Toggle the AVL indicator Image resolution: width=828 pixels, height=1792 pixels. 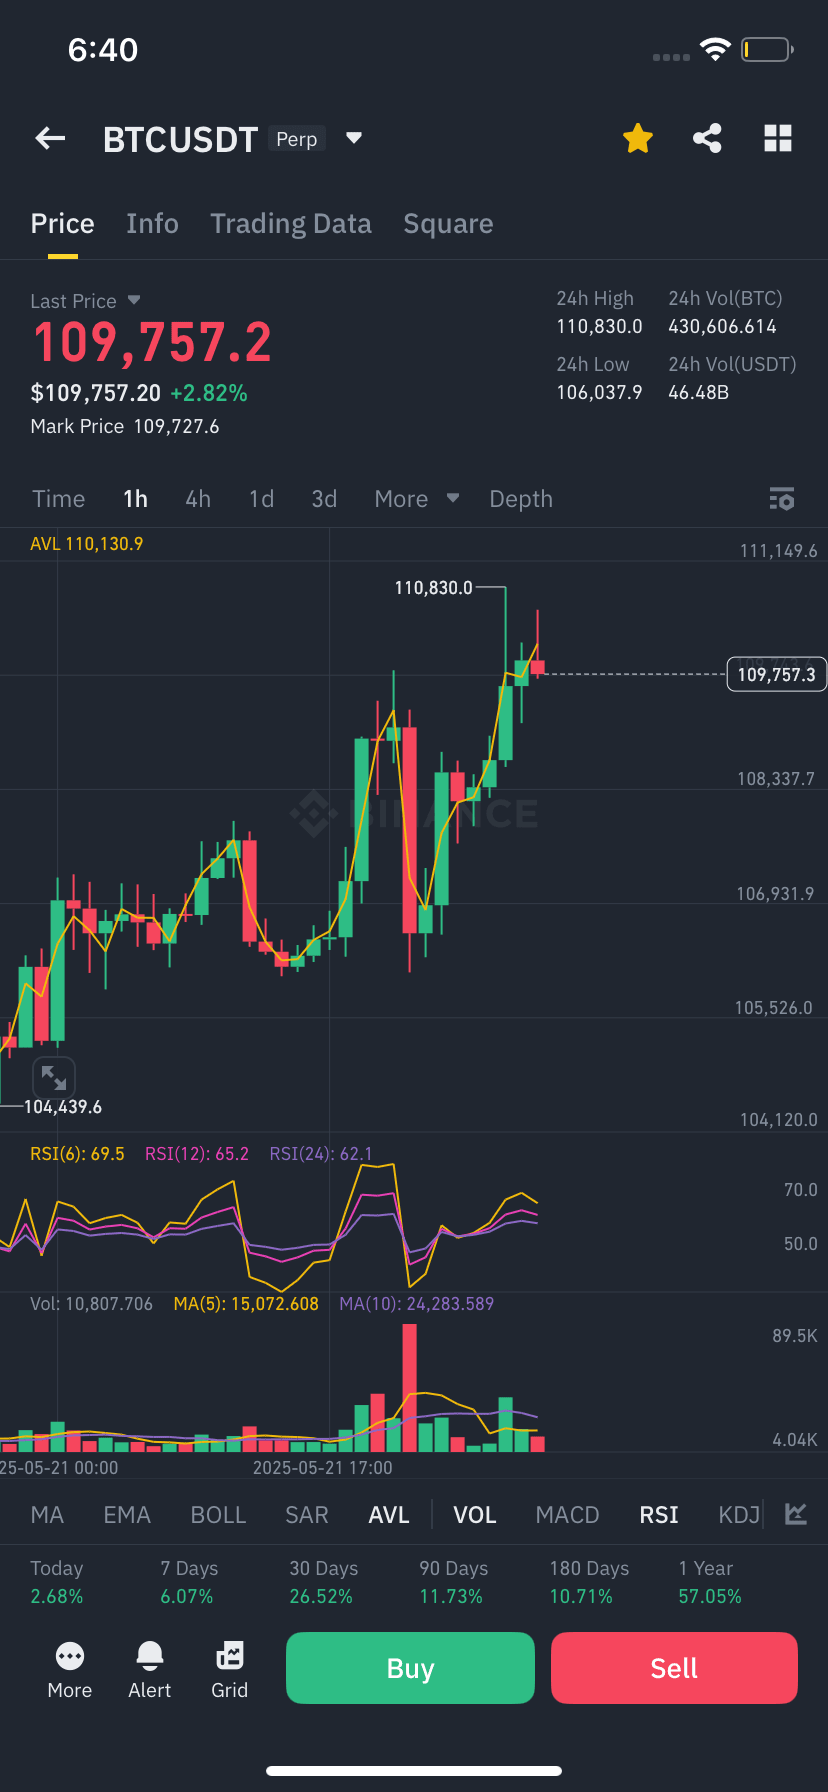coord(389,1515)
